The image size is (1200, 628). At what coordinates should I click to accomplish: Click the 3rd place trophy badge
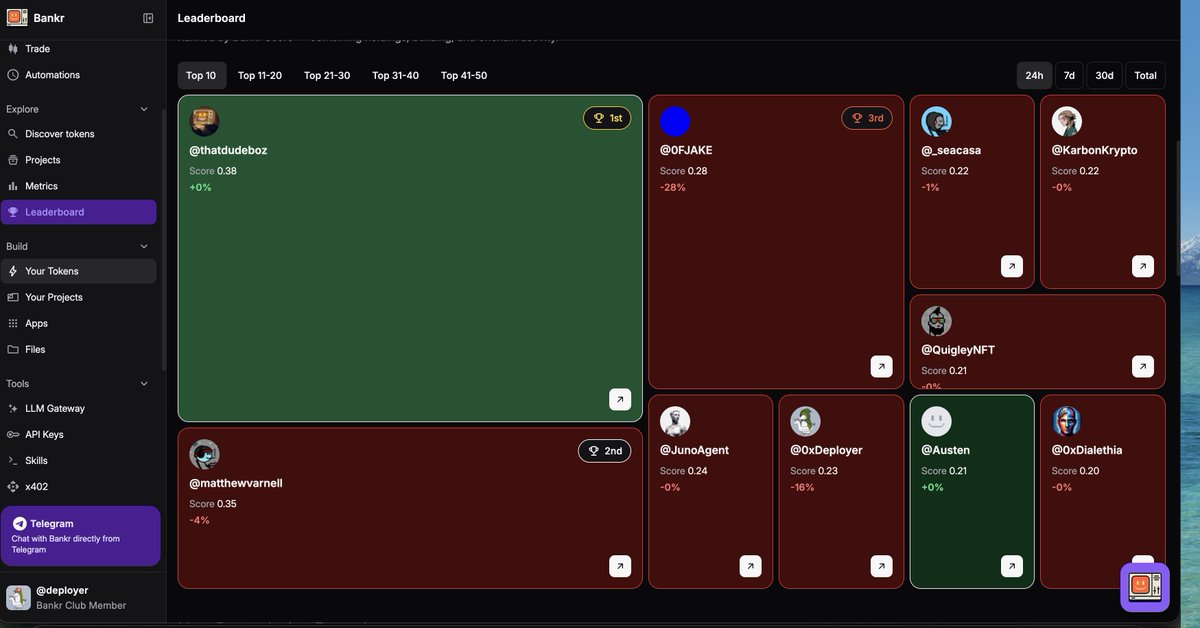(867, 118)
